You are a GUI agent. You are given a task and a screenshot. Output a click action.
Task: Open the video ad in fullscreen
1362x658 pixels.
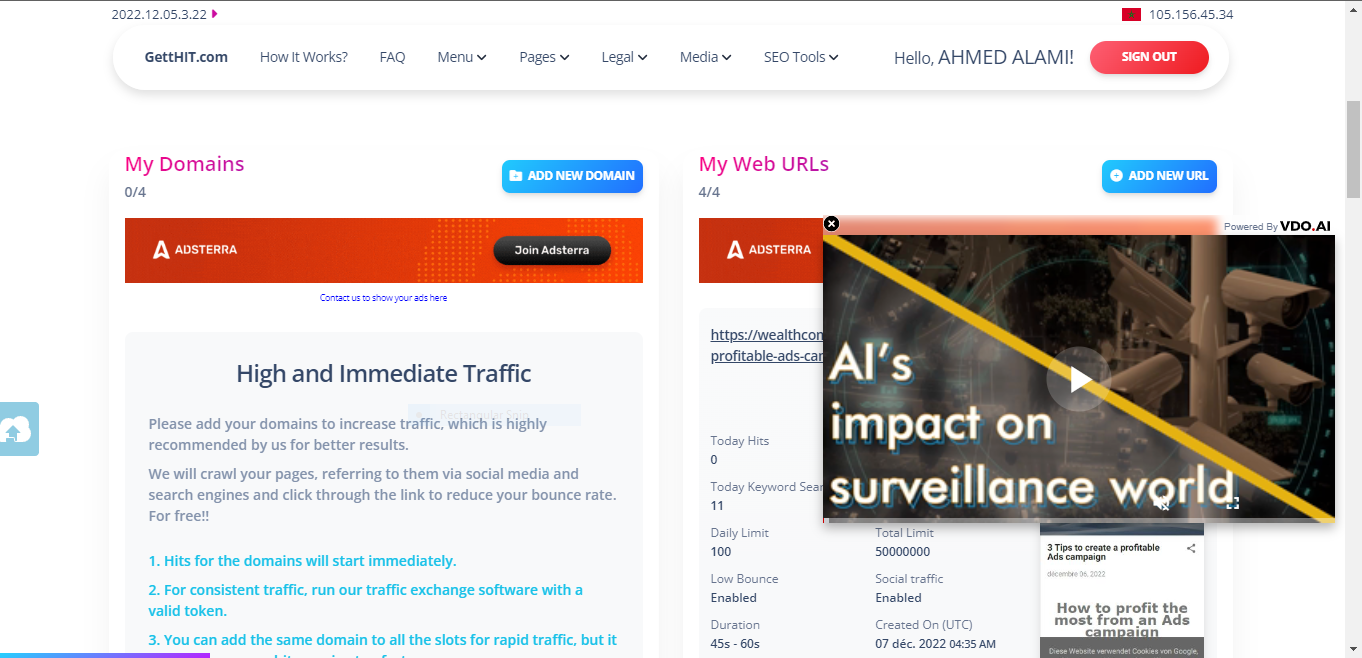click(x=1233, y=503)
